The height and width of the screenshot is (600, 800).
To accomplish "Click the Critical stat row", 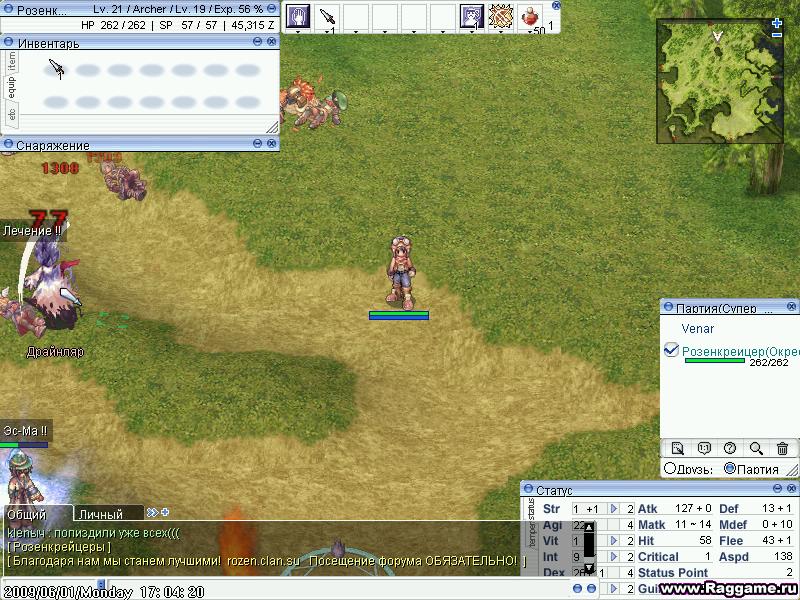I will coord(674,557).
